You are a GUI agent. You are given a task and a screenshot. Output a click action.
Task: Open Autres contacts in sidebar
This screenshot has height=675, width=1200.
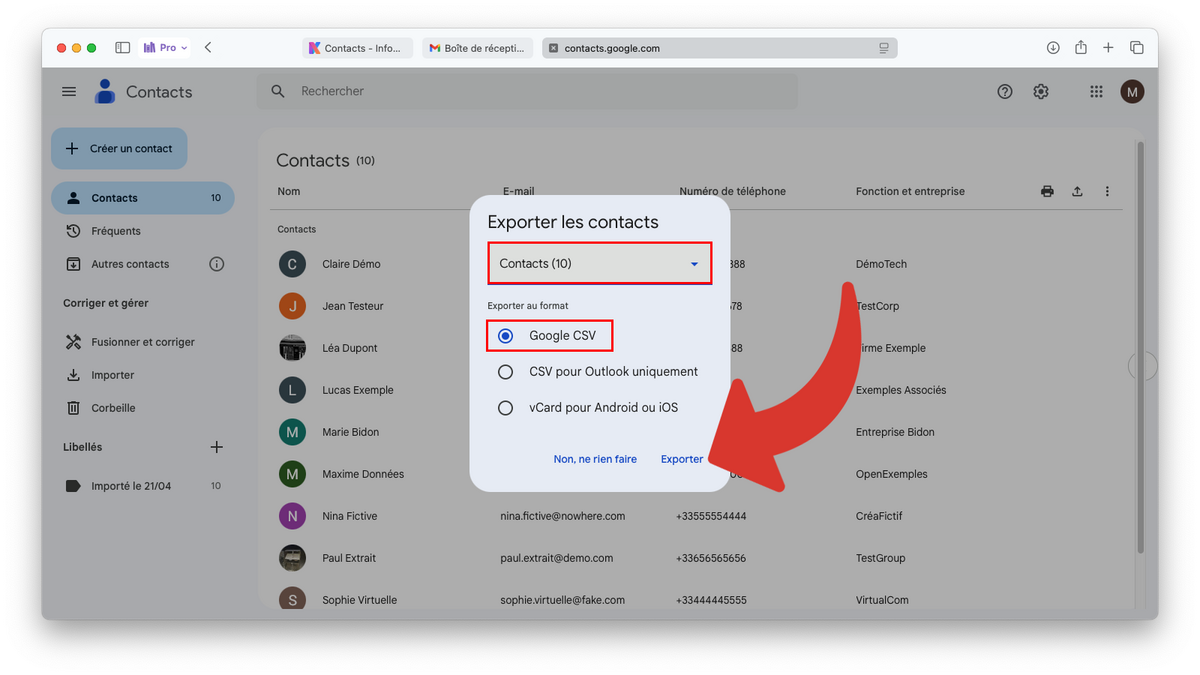tap(130, 264)
